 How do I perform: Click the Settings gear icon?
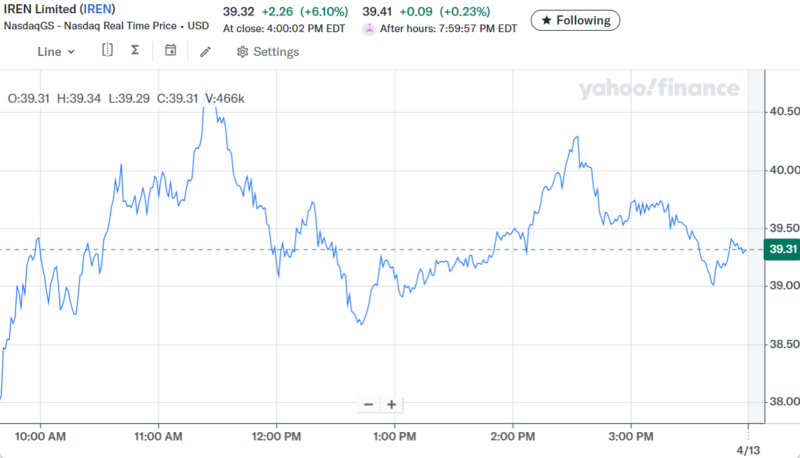click(242, 52)
